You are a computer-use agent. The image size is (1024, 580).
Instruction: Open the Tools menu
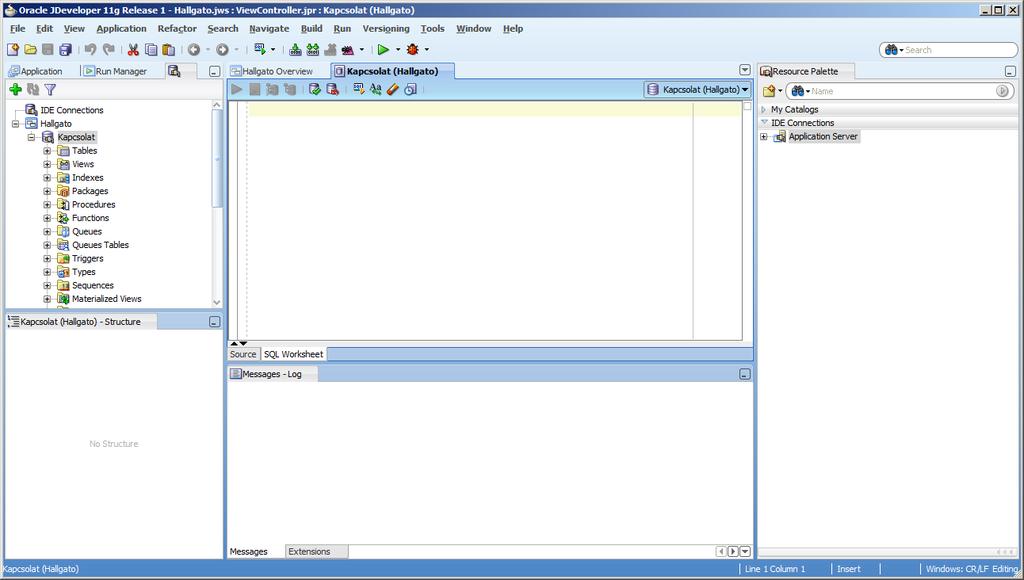pyautogui.click(x=432, y=29)
